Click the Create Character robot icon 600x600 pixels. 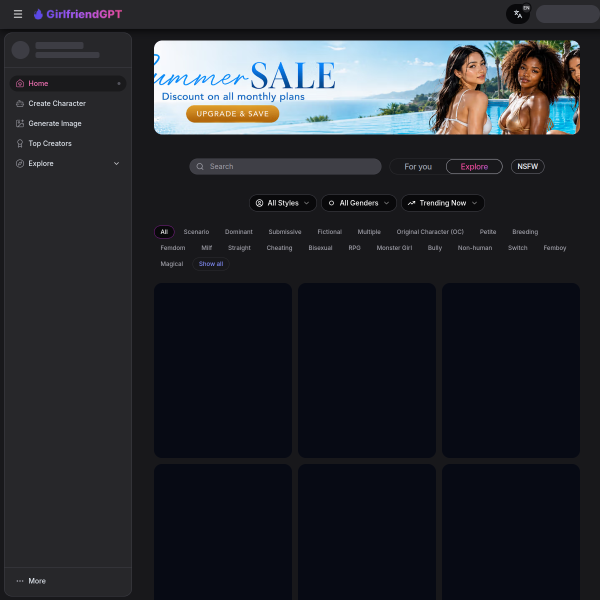click(x=20, y=103)
